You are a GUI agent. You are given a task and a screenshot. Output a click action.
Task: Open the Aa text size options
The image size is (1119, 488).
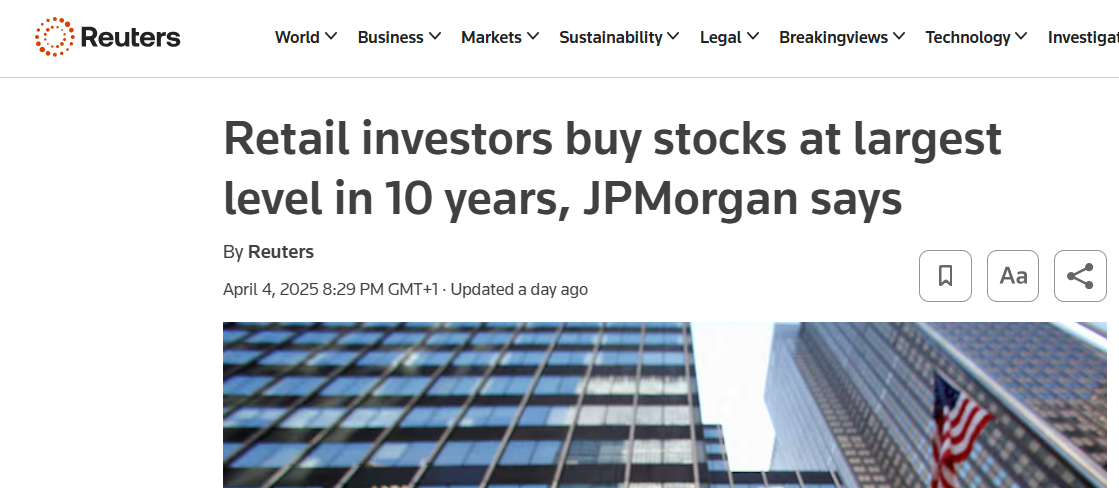1013,276
